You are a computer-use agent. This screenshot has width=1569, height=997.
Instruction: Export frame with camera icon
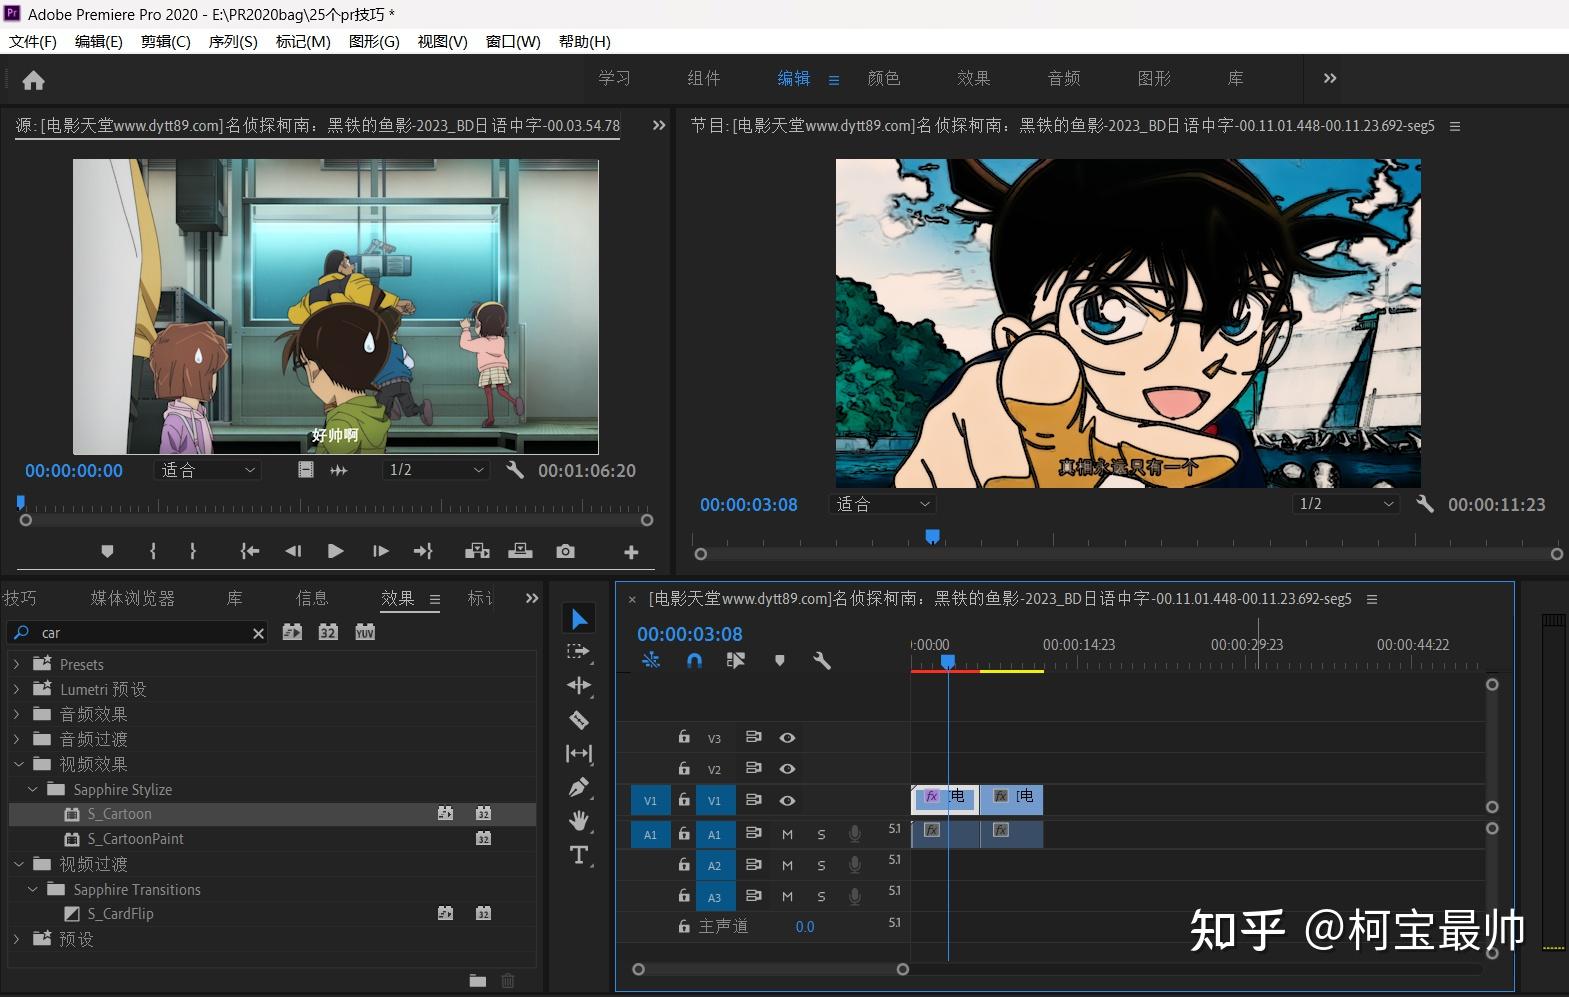[565, 551]
